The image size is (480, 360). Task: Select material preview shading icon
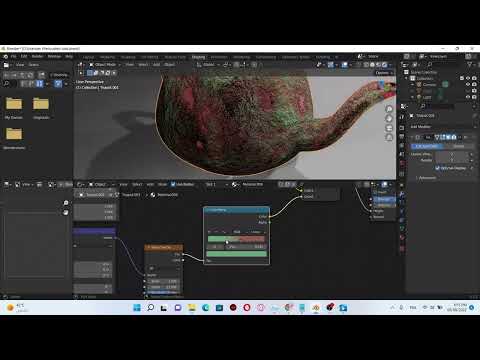pyautogui.click(x=378, y=65)
